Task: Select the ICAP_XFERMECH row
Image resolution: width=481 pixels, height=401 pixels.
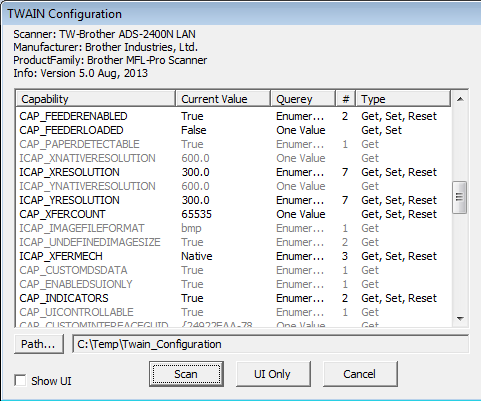Action: pos(233,256)
